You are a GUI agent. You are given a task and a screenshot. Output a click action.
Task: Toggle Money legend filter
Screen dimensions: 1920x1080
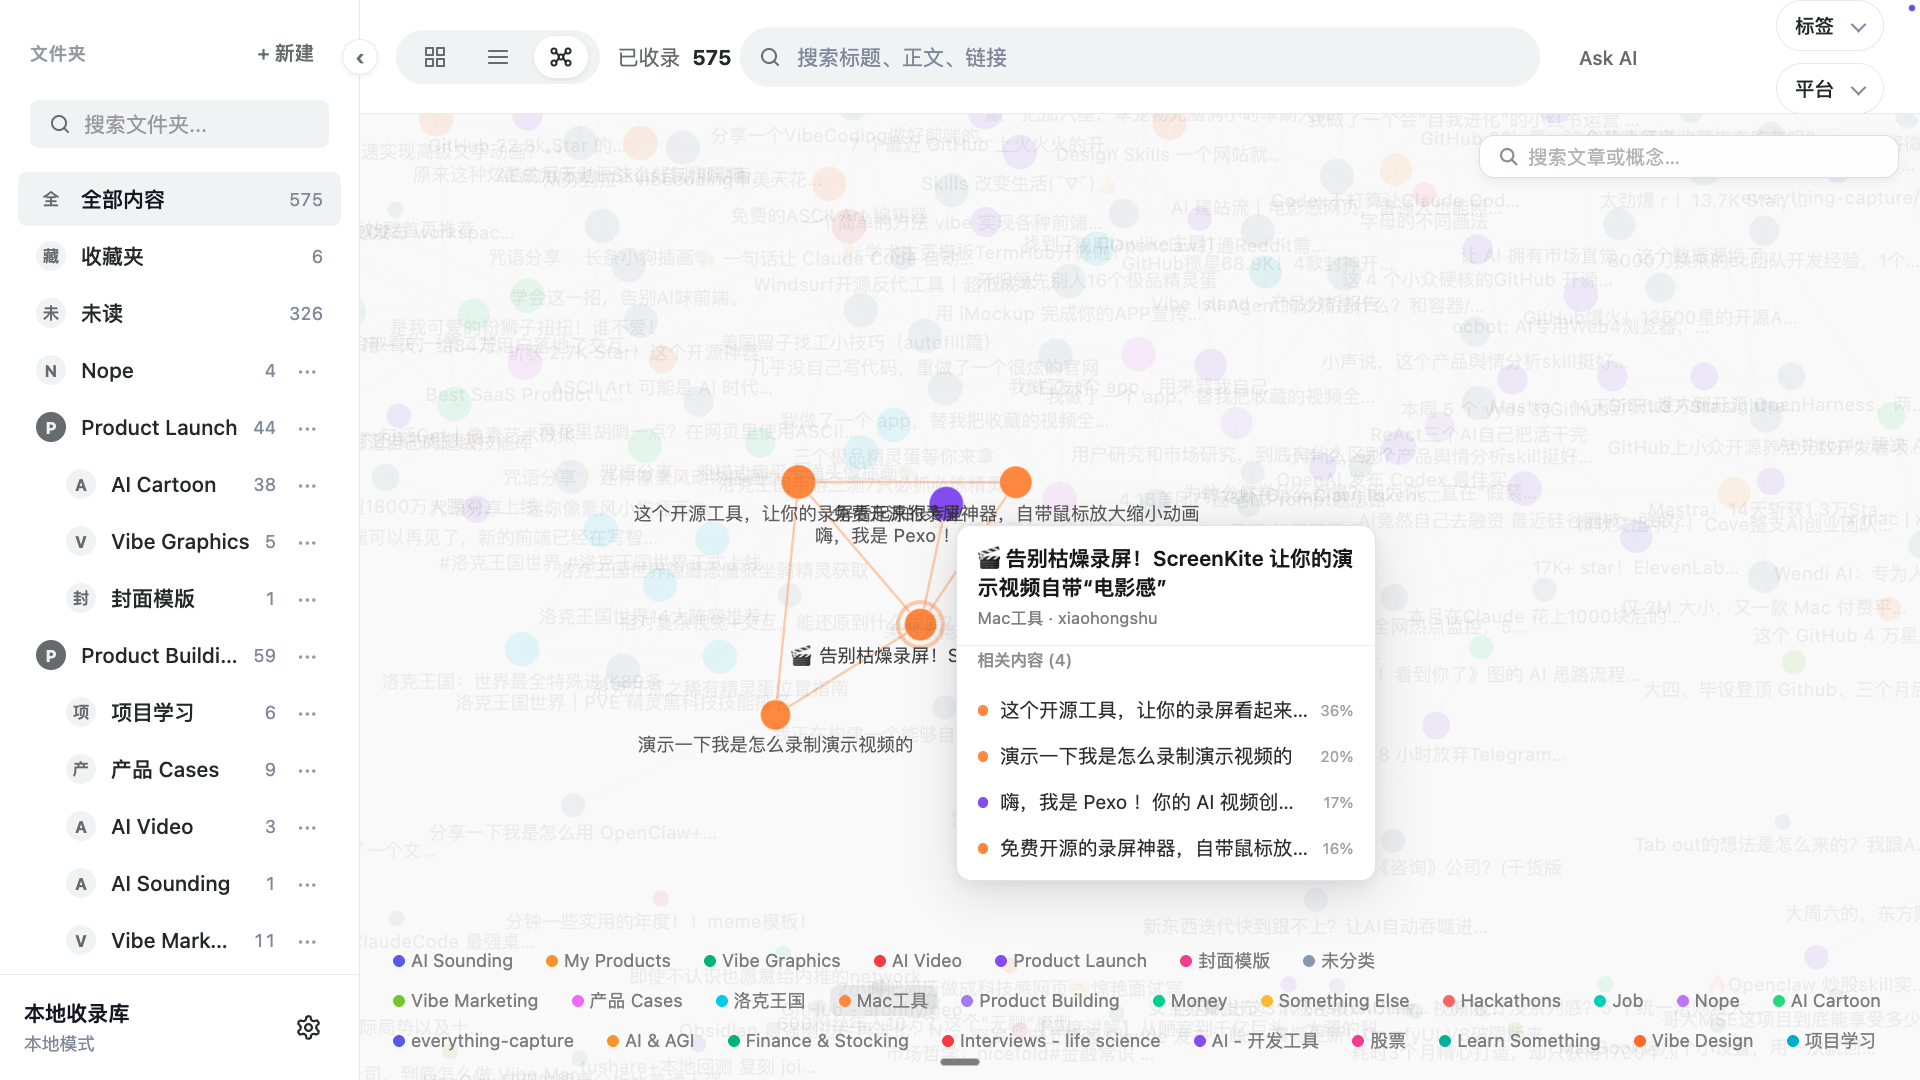(1189, 1001)
